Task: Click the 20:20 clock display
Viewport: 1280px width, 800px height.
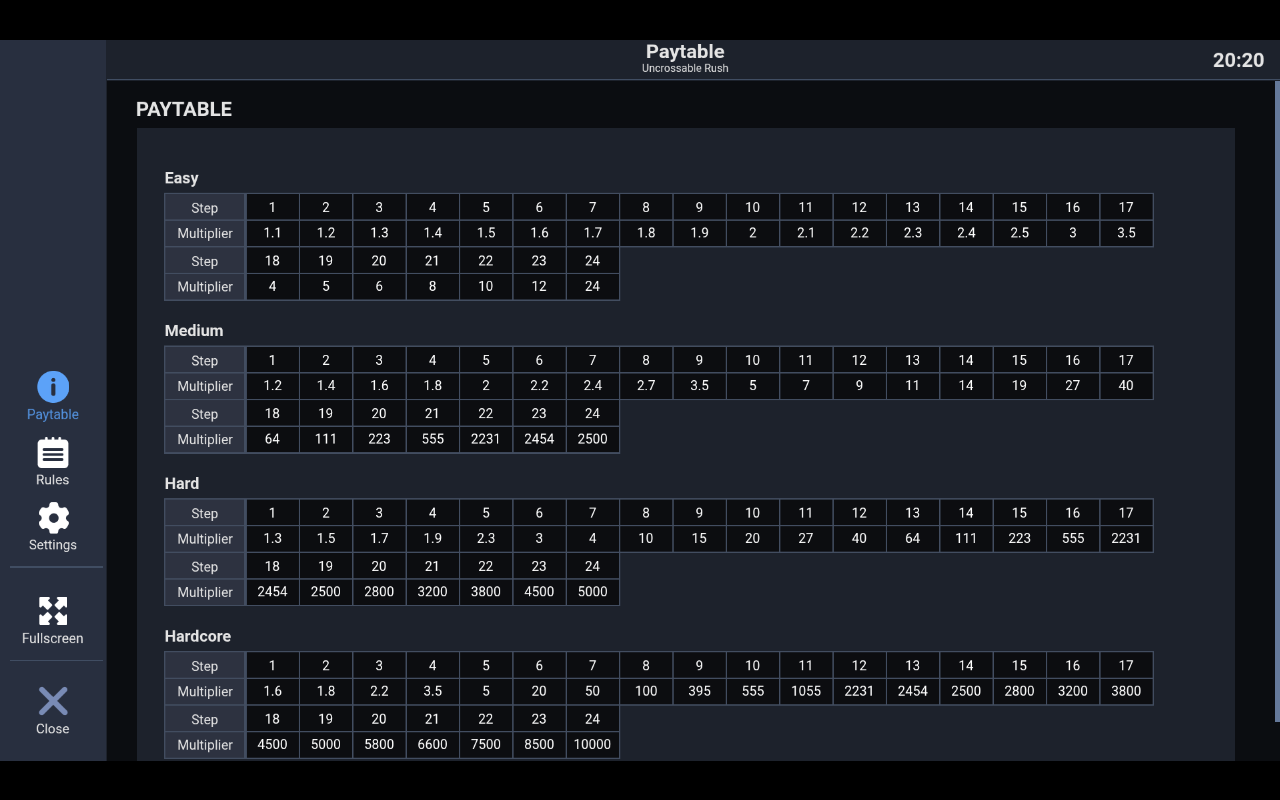Action: pyautogui.click(x=1239, y=60)
